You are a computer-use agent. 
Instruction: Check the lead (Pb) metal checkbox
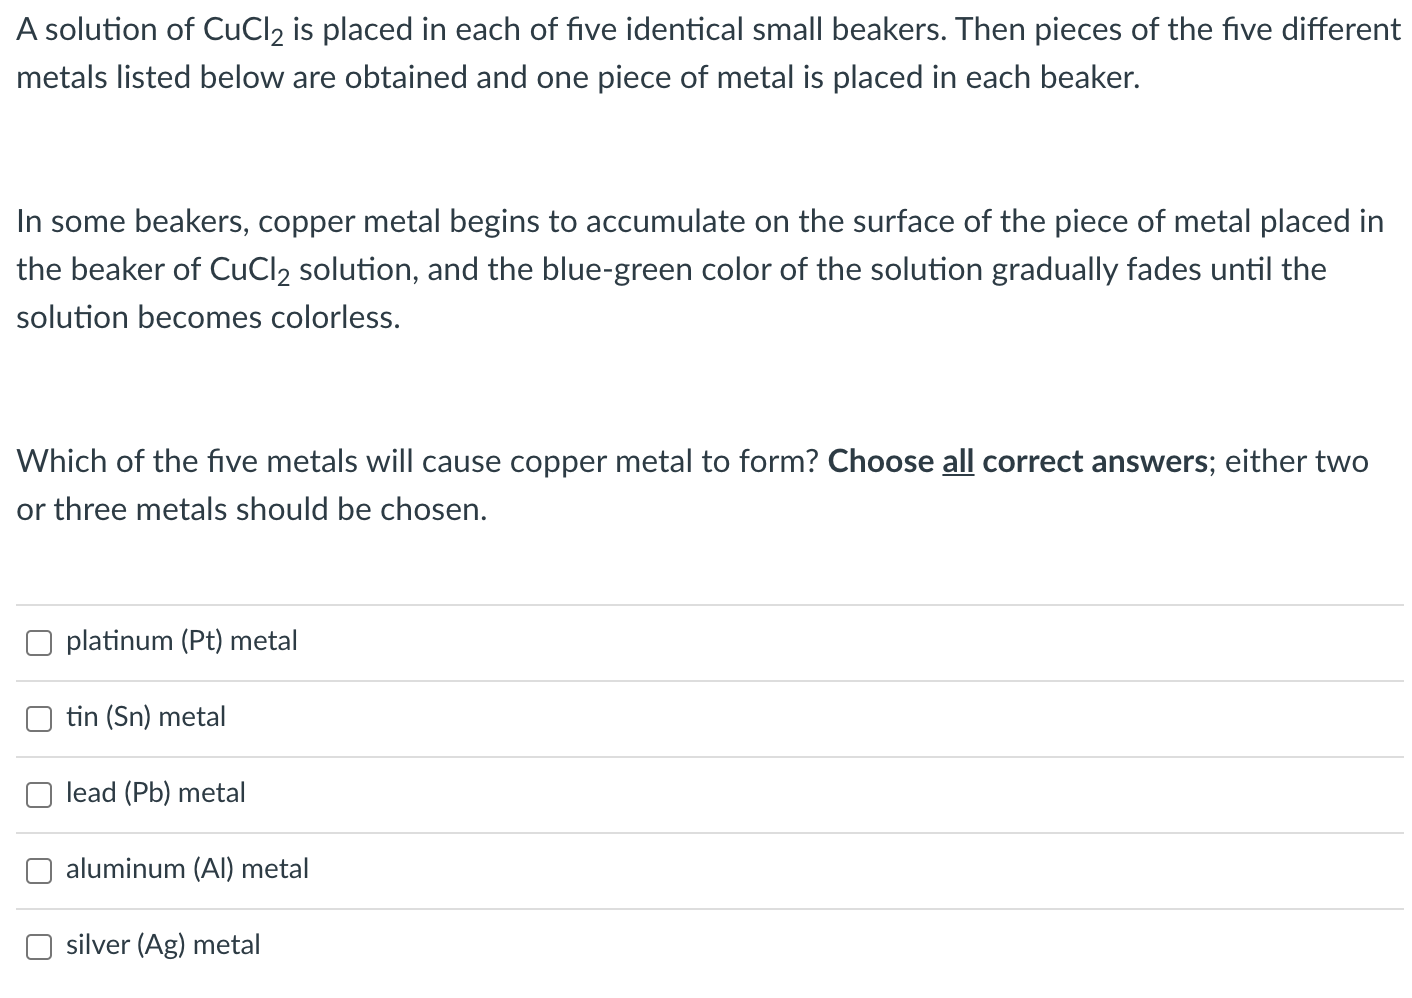click(38, 794)
